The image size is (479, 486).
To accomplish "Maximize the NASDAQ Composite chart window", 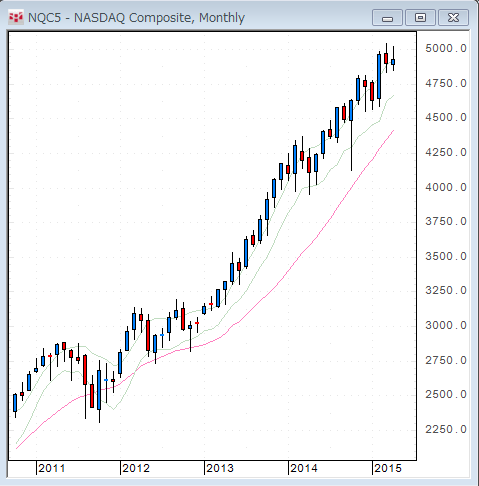I will (420, 18).
